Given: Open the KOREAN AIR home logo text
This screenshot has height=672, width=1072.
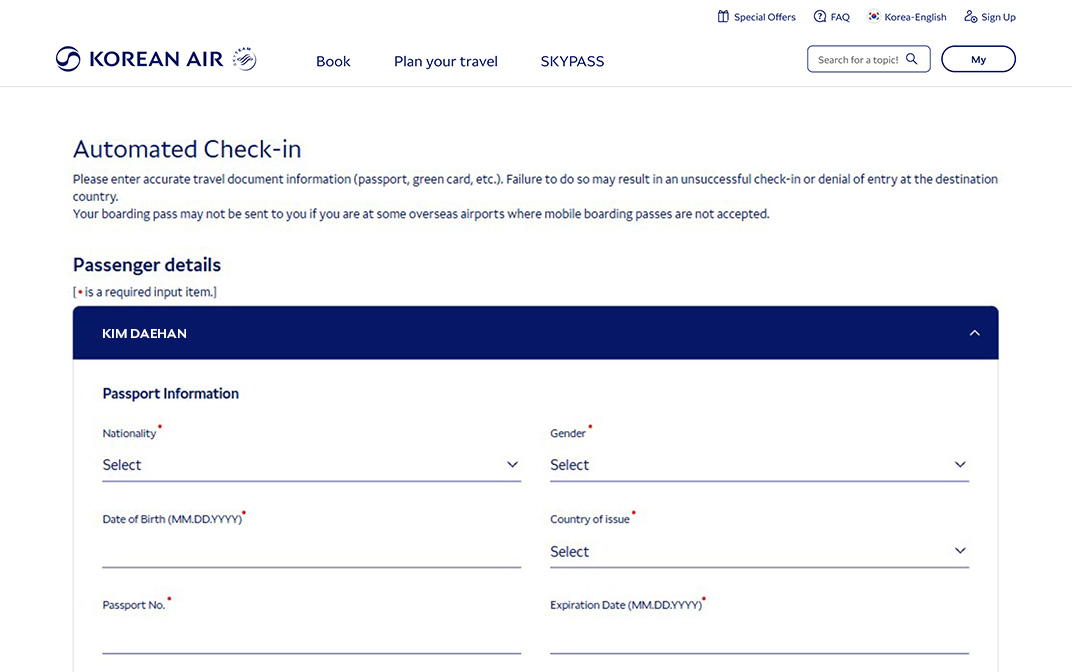Looking at the screenshot, I should 155,59.
